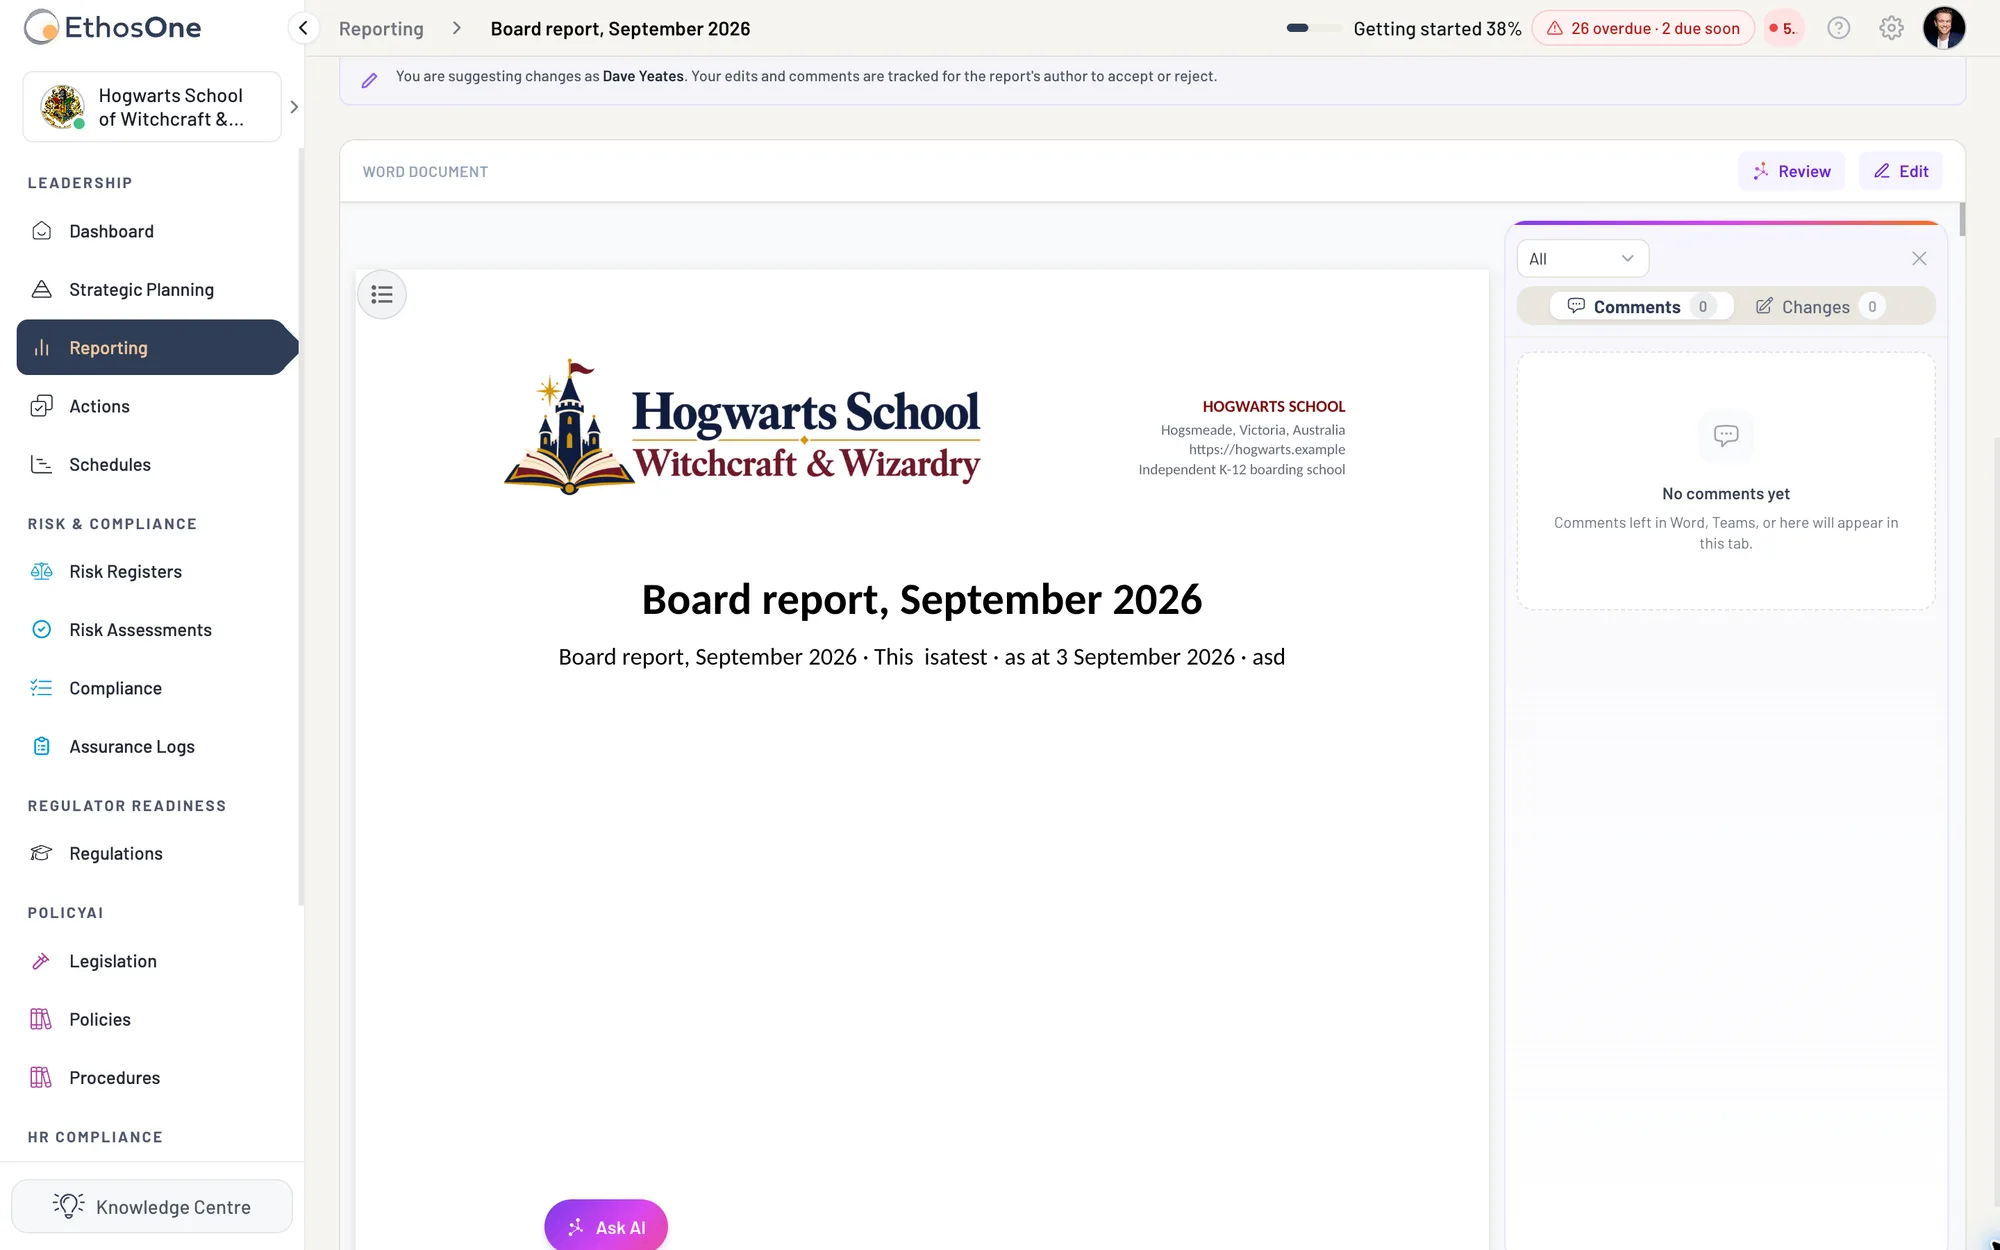Click the Procedures books icon

[x=41, y=1077]
